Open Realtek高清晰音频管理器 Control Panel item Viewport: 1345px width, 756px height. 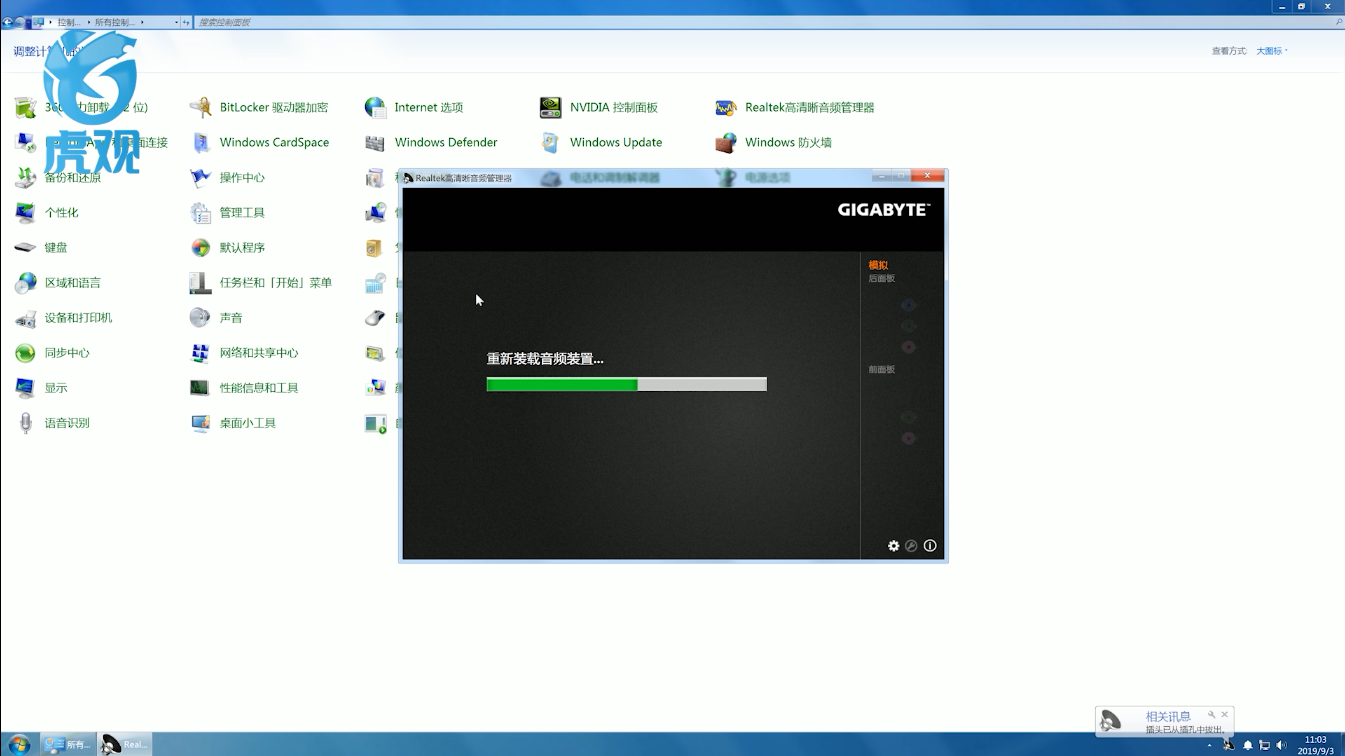click(795, 107)
